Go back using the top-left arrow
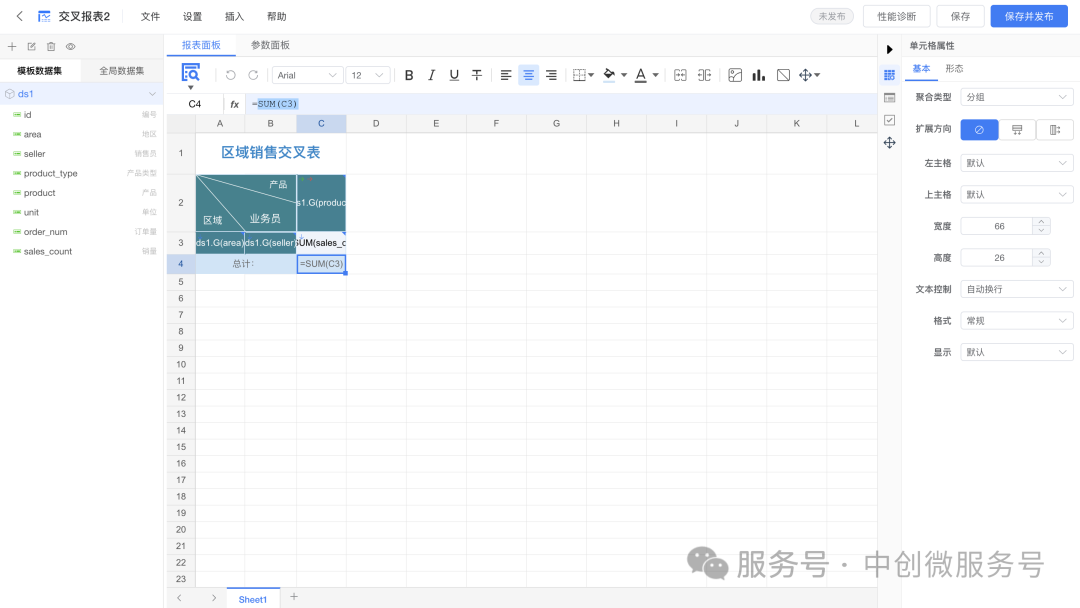This screenshot has height=608, width=1080. point(19,16)
